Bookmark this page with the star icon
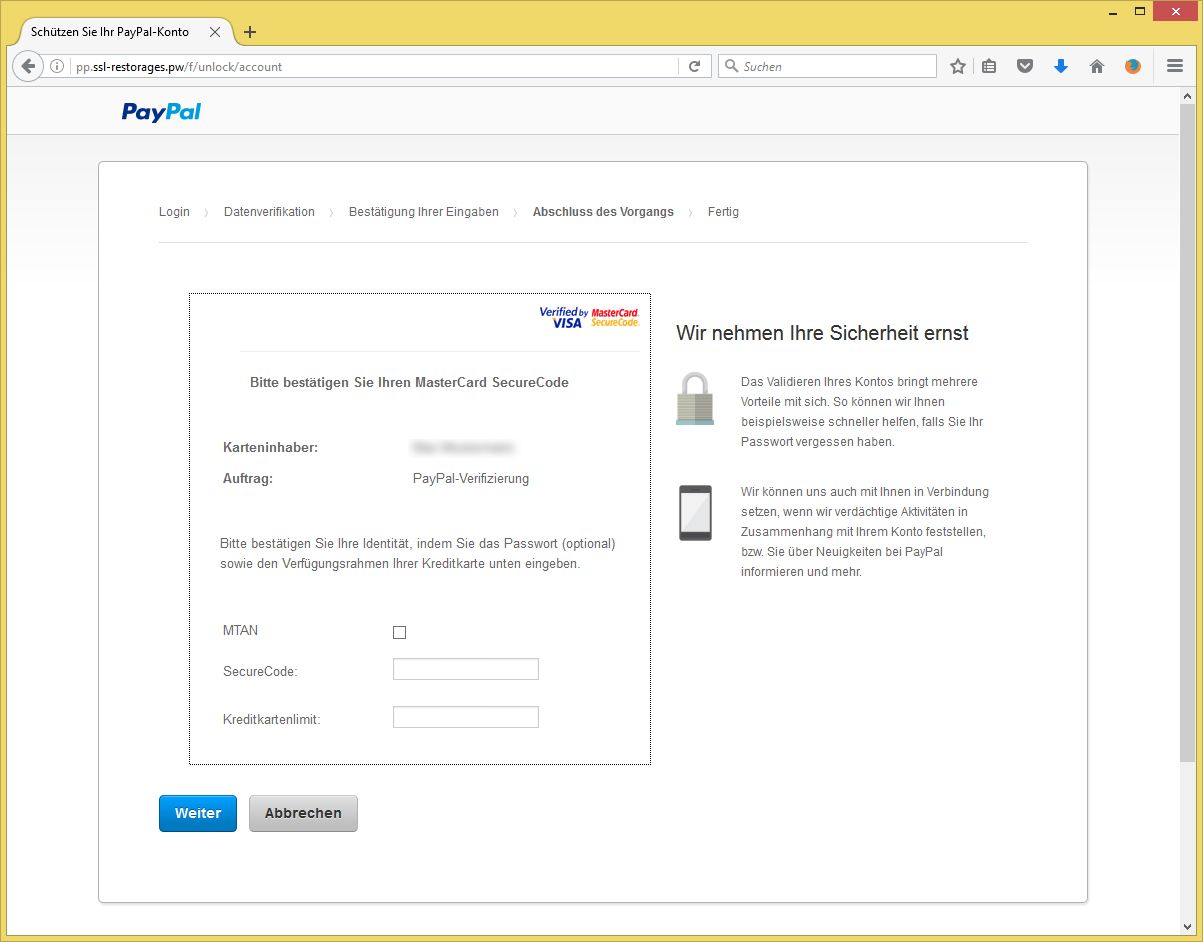The image size is (1203, 942). pyautogui.click(x=958, y=66)
